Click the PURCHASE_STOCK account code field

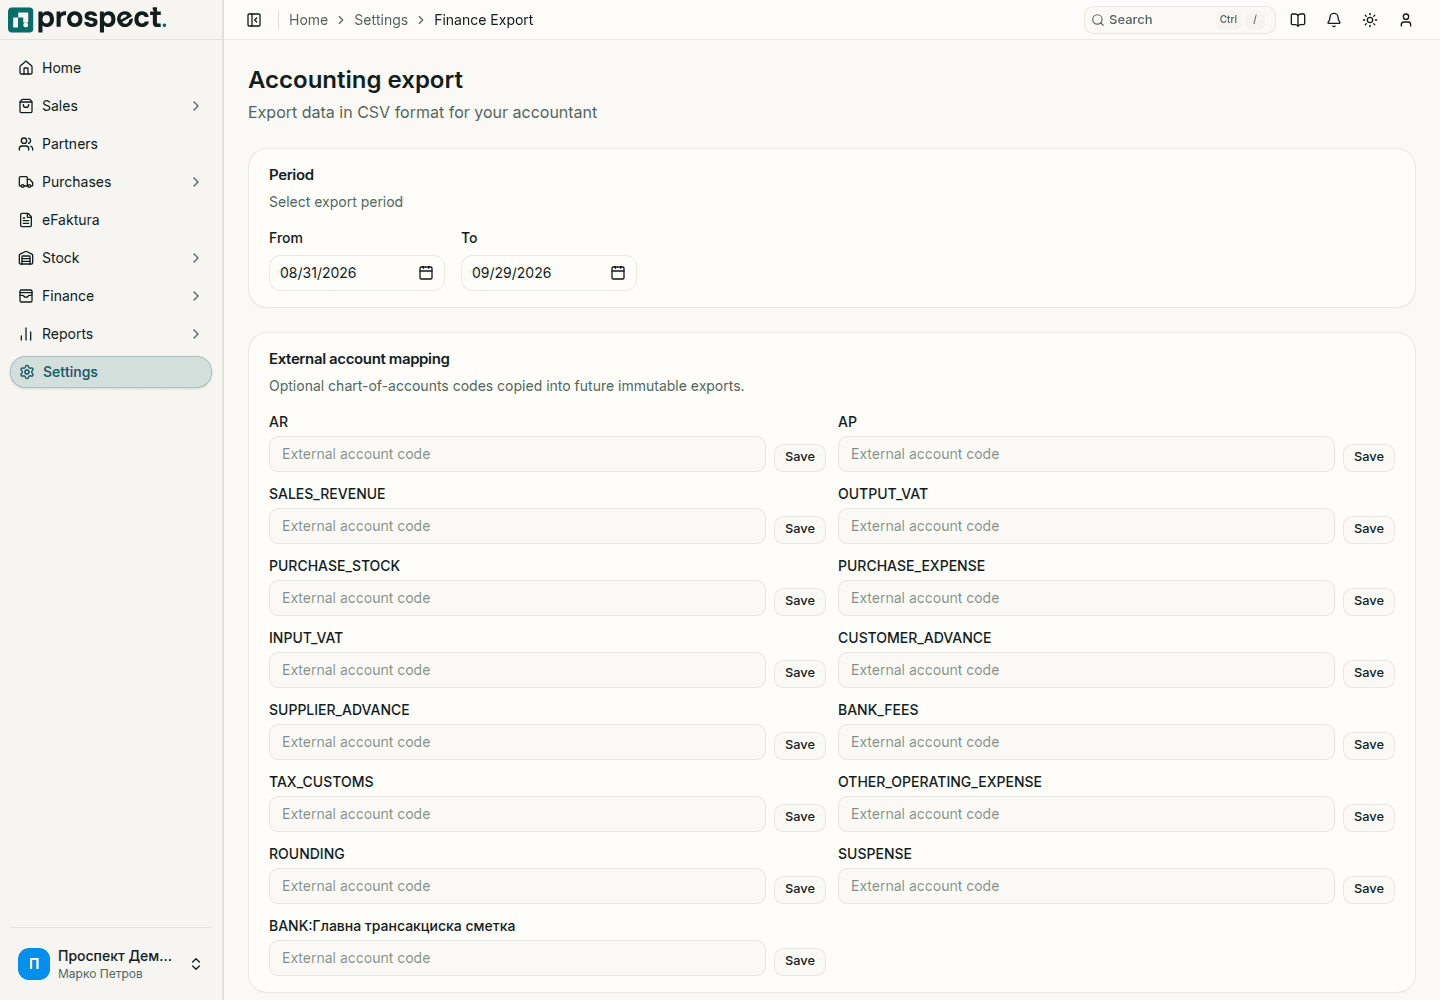click(x=517, y=598)
